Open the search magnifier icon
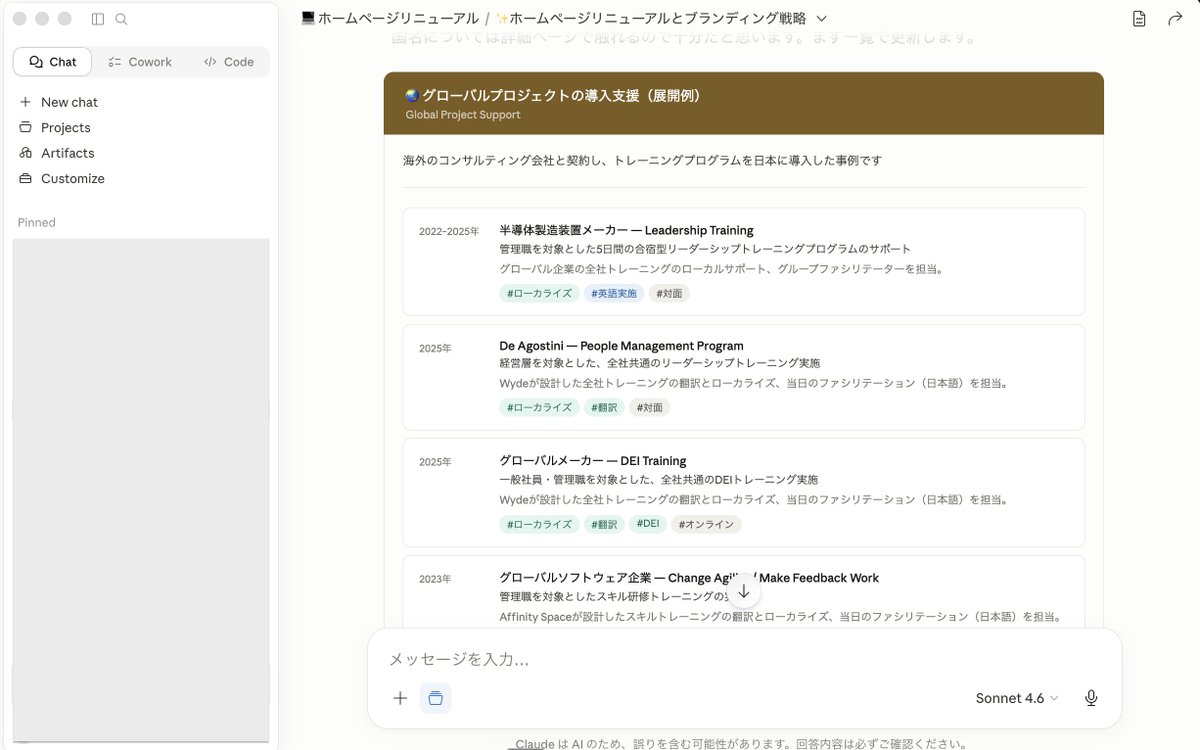This screenshot has width=1200, height=750. click(121, 19)
